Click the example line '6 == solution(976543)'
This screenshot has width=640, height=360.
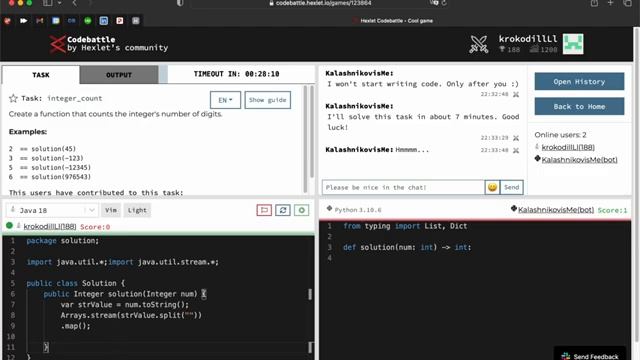coord(50,177)
